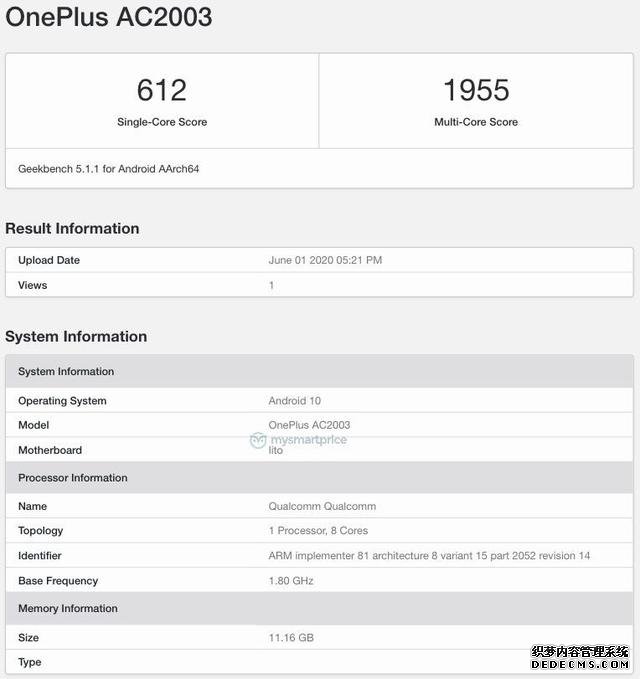Click the Model row label
Screen dimensions: 640x679
coord(33,425)
